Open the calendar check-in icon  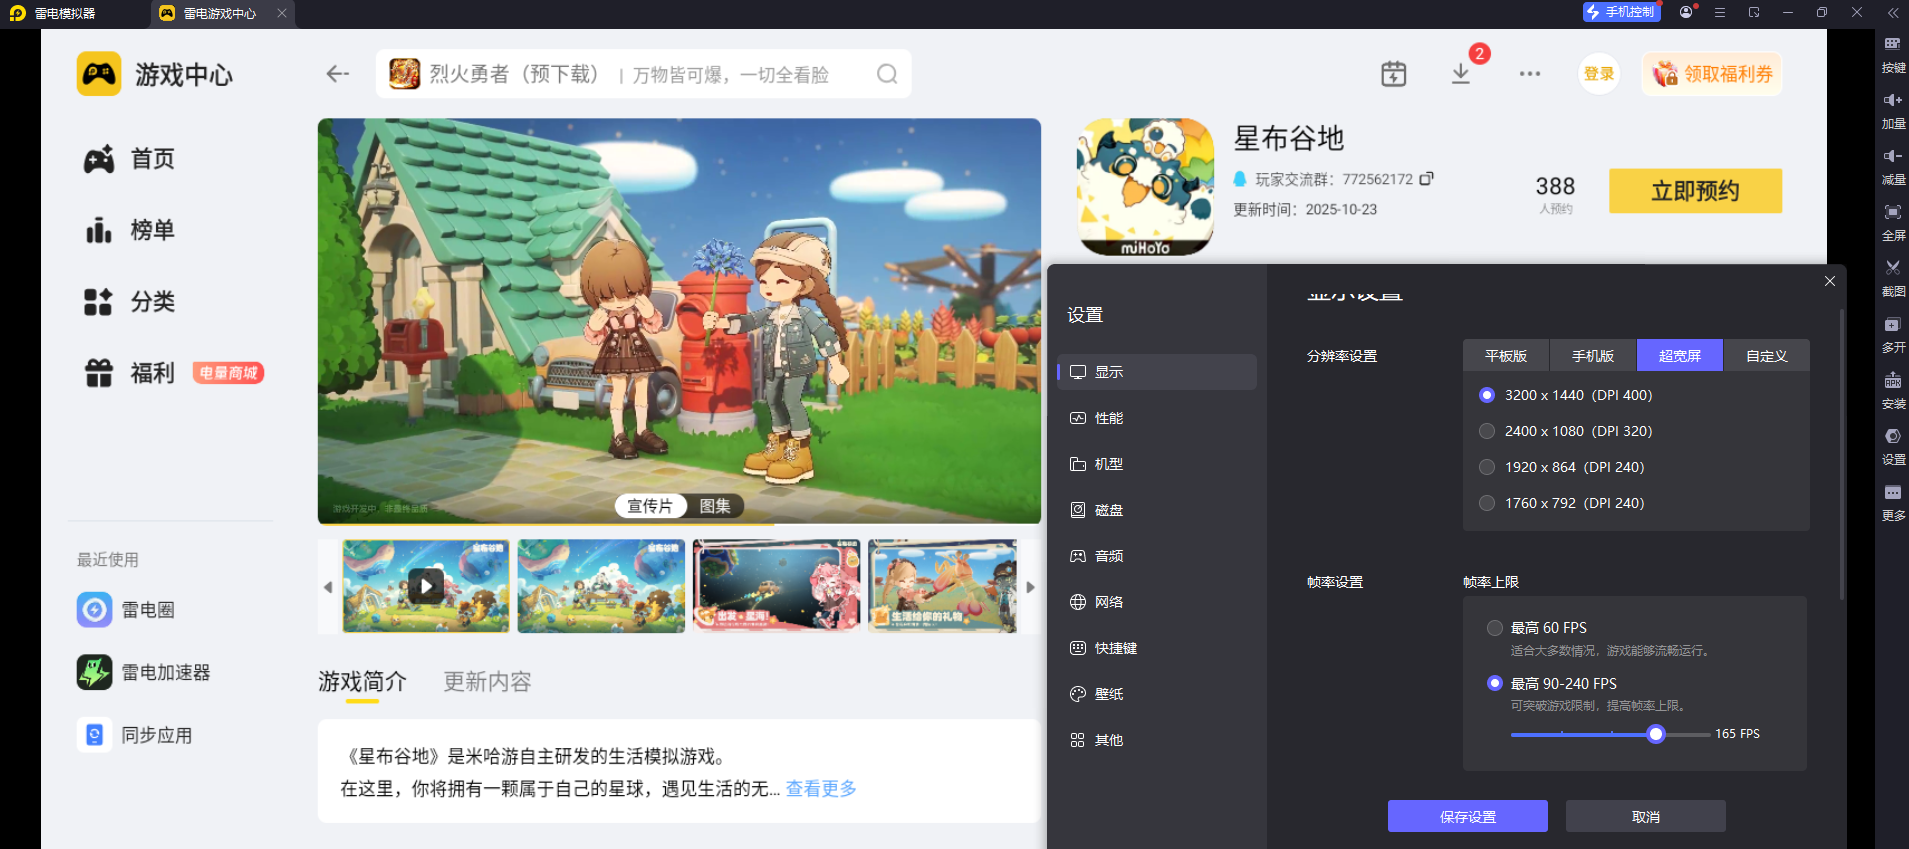pos(1393,74)
